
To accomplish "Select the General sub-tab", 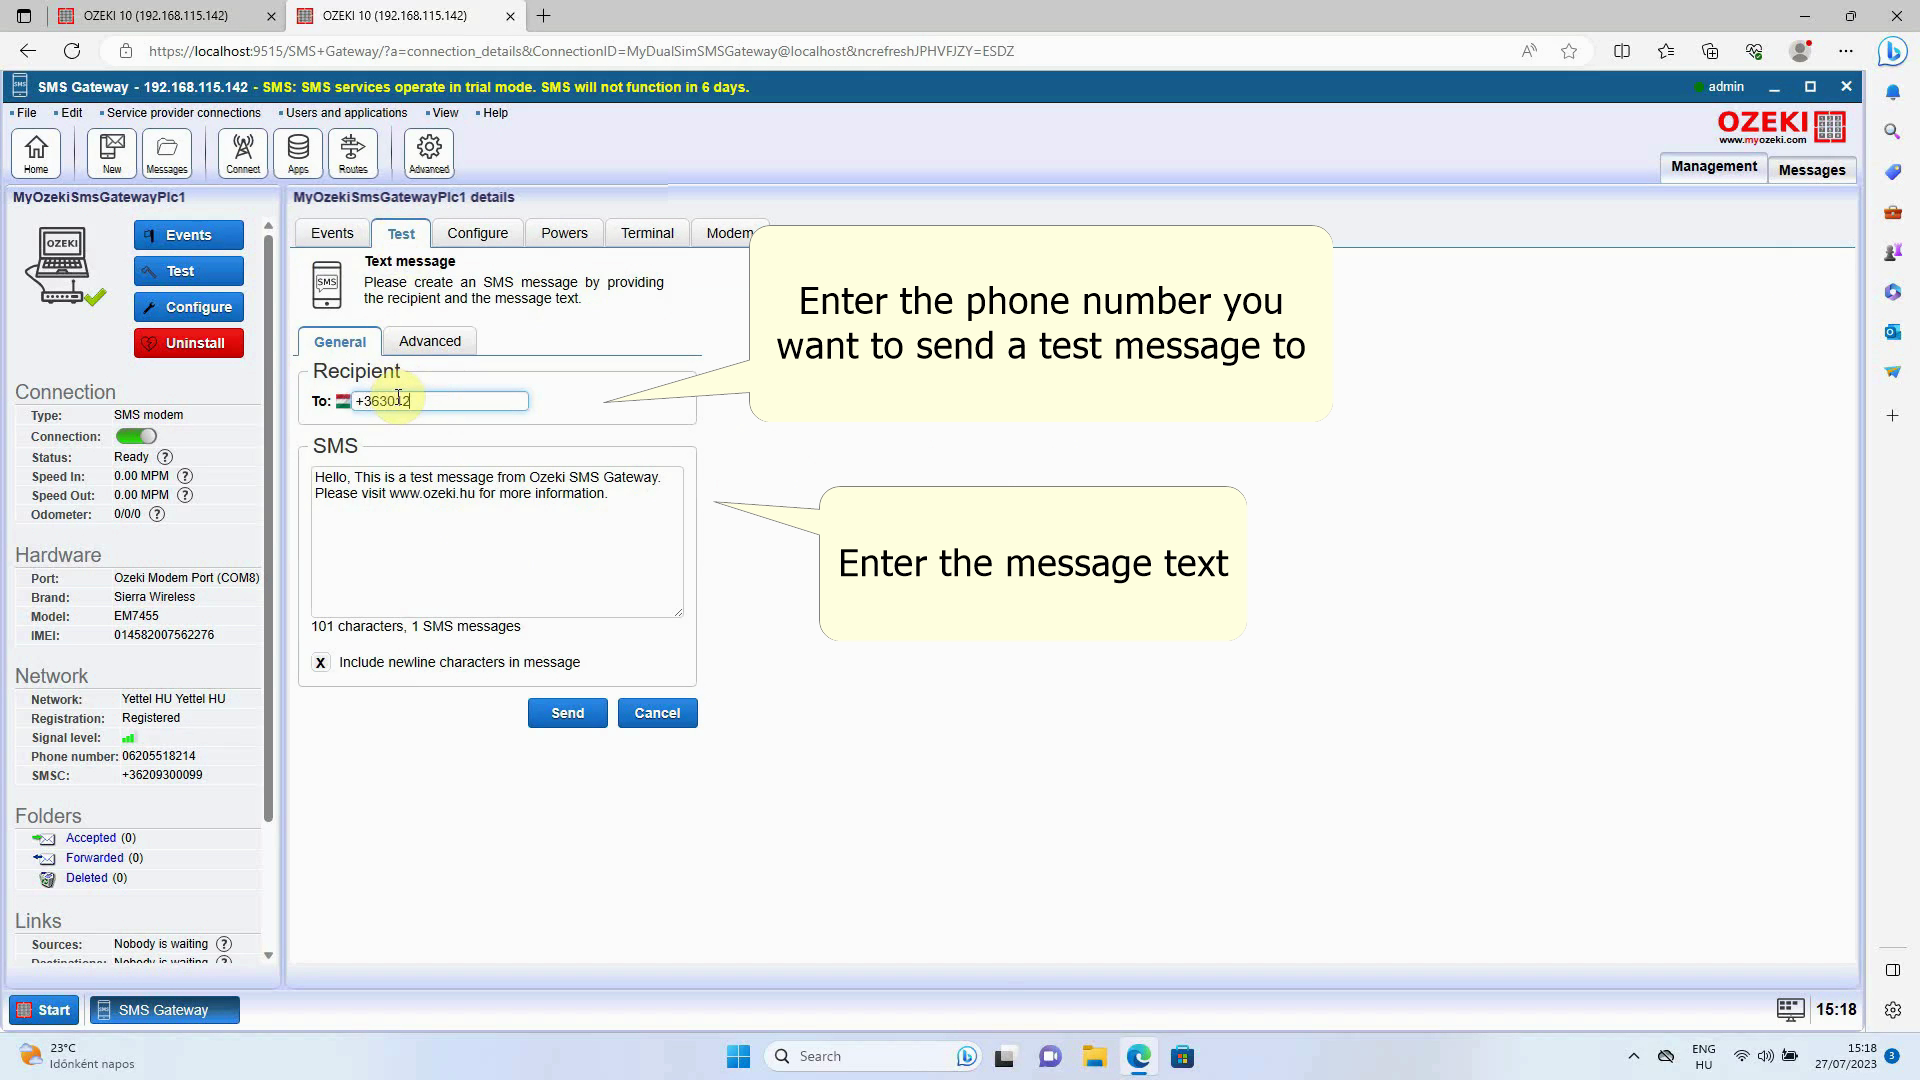I will coord(340,342).
